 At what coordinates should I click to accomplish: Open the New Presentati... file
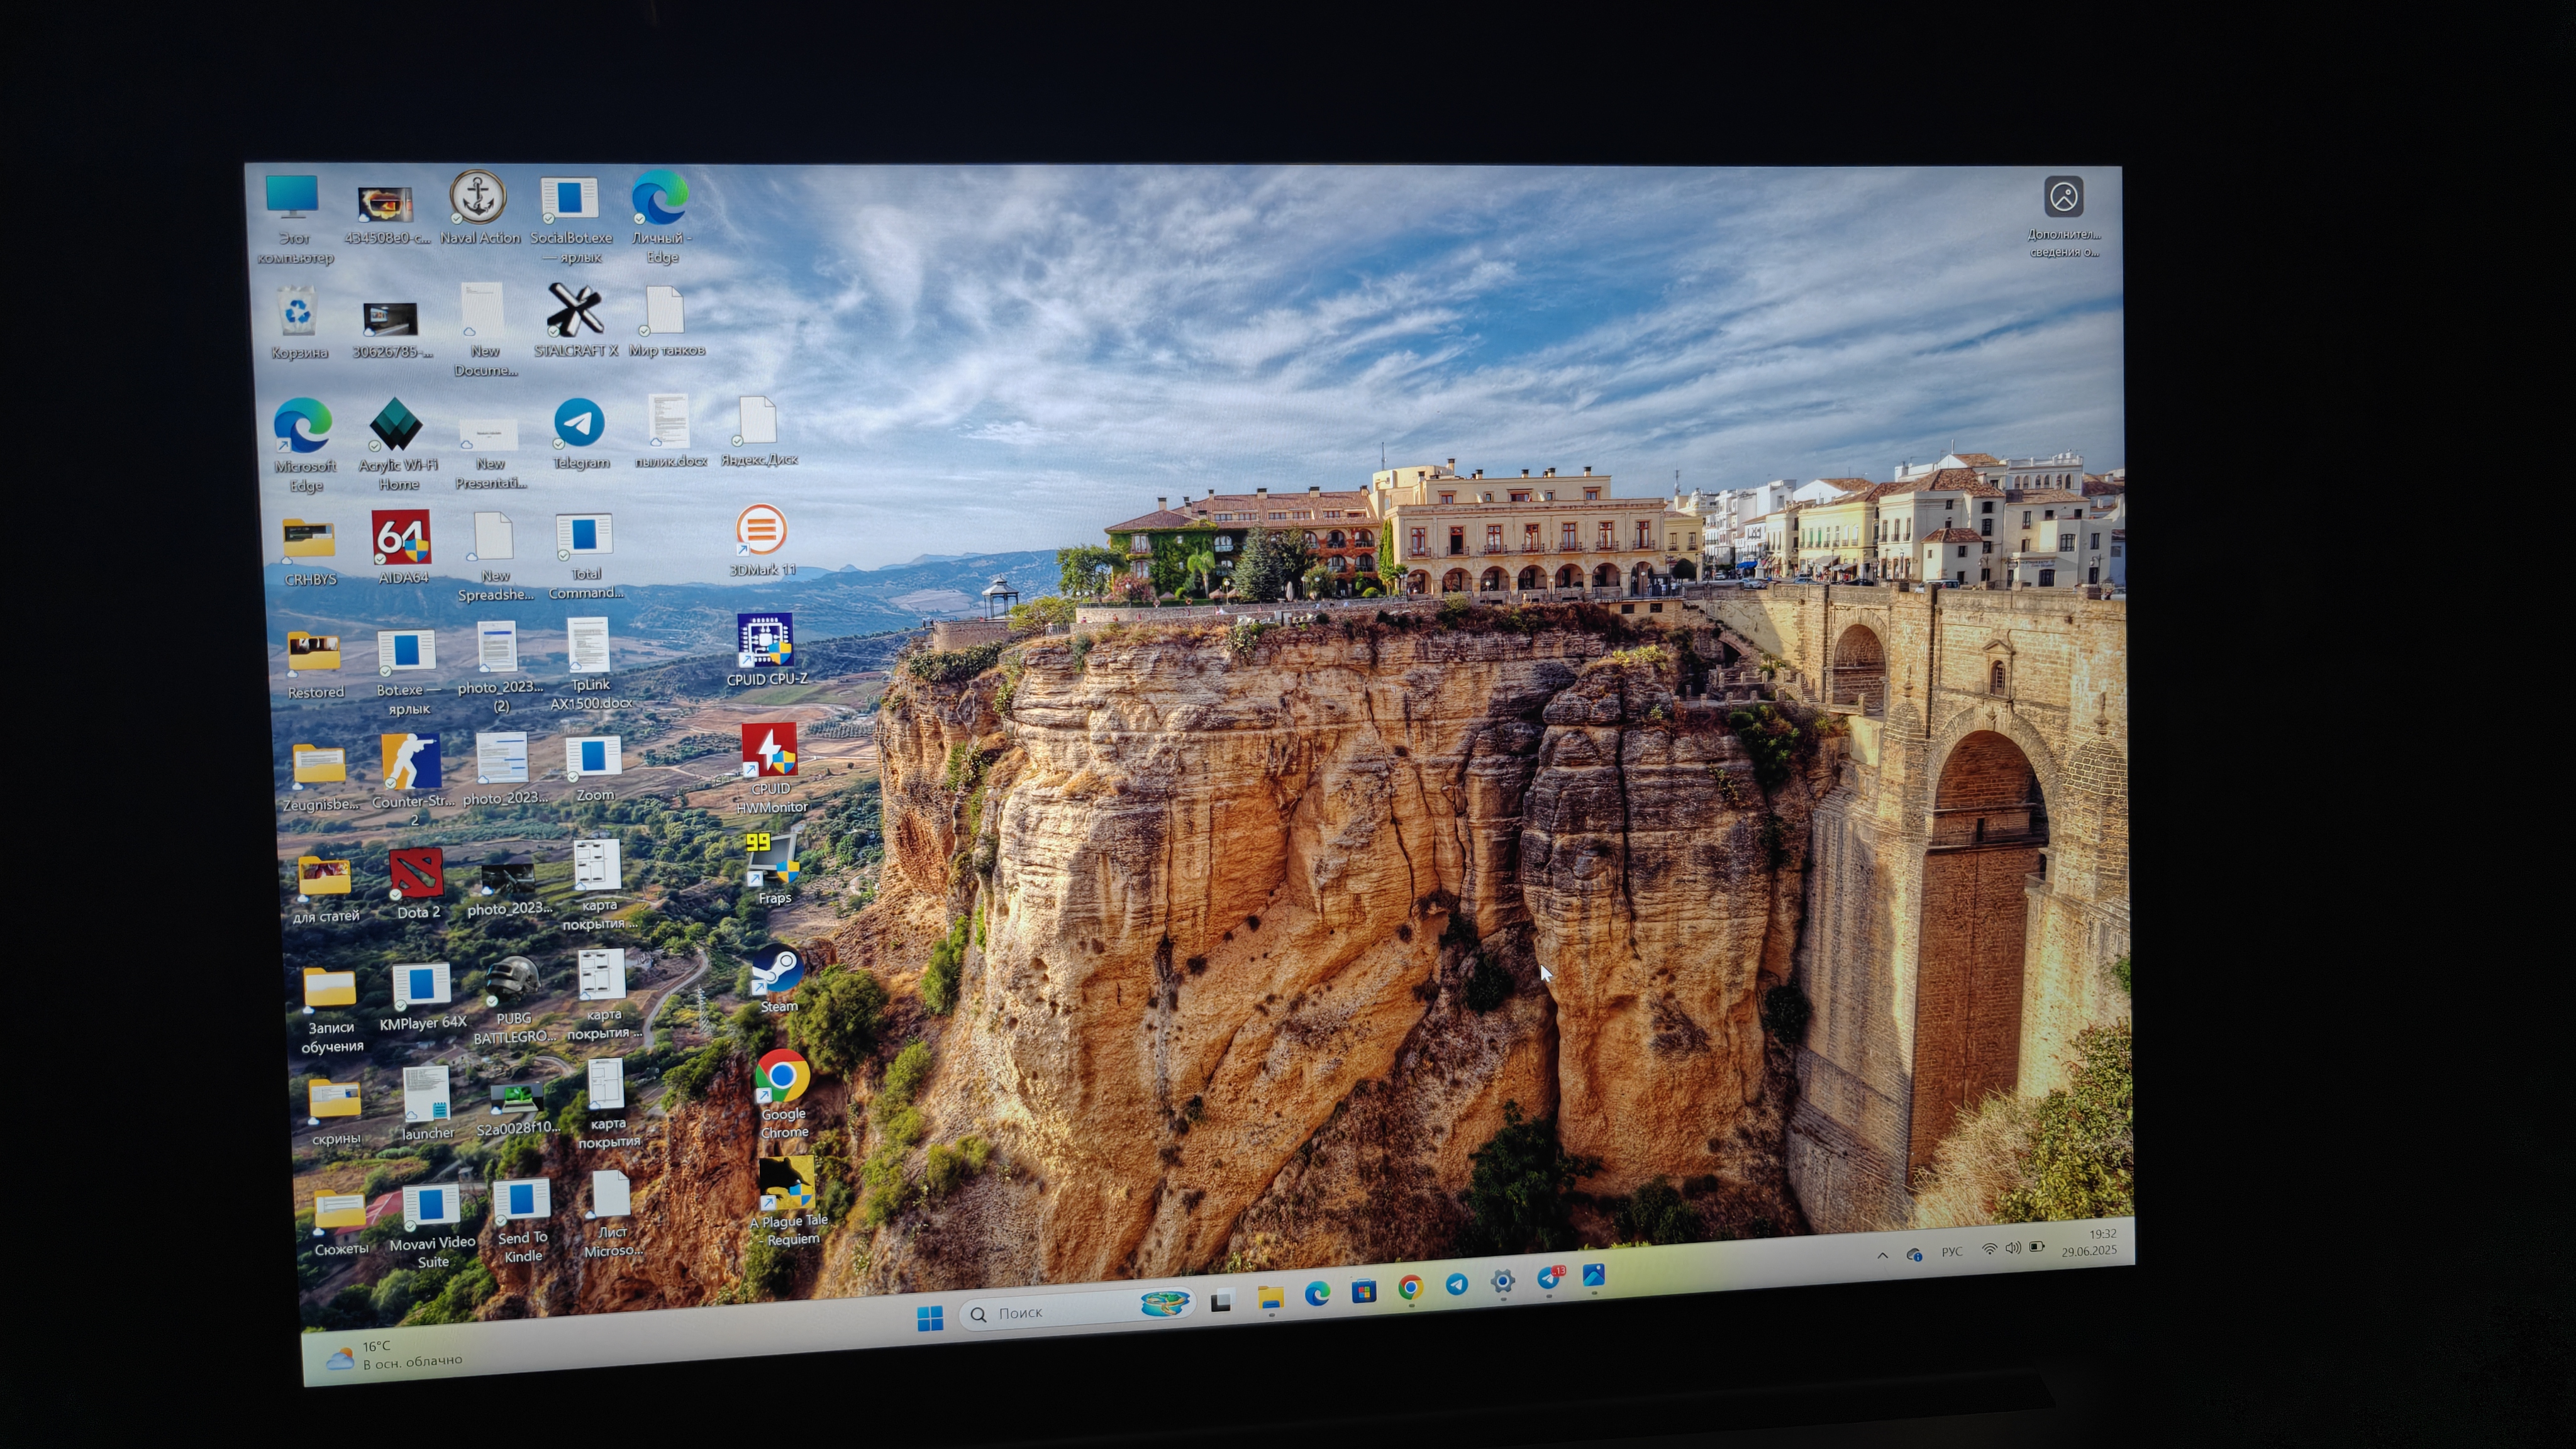click(x=489, y=454)
